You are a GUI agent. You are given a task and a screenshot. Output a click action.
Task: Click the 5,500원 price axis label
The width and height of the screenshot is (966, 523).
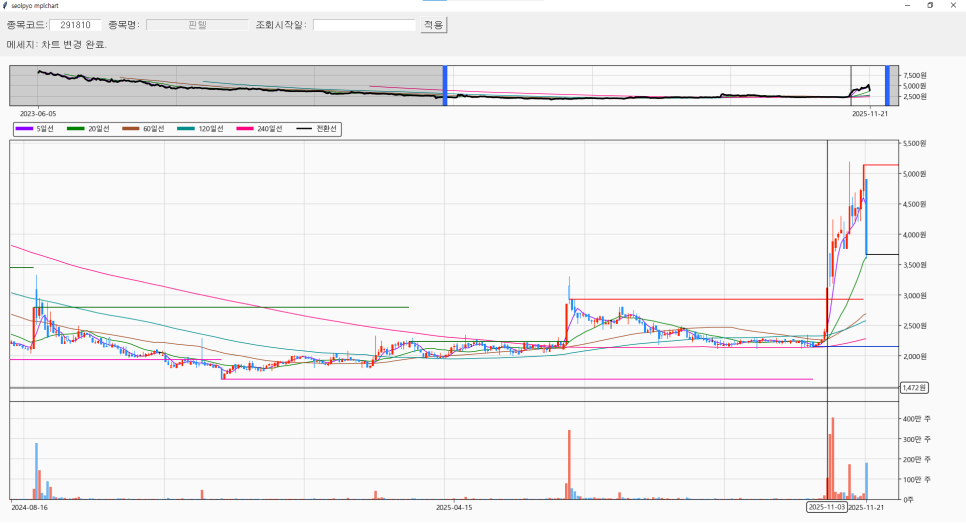click(914, 144)
